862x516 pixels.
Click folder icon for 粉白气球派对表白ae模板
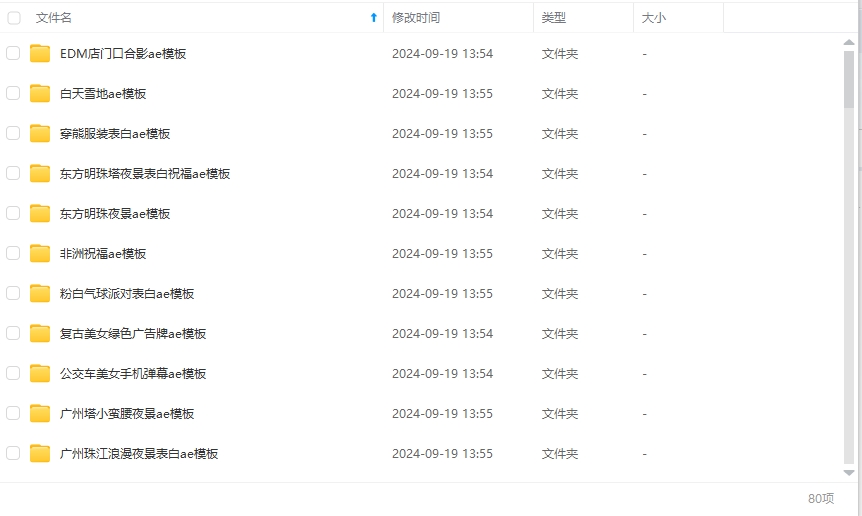pos(40,294)
